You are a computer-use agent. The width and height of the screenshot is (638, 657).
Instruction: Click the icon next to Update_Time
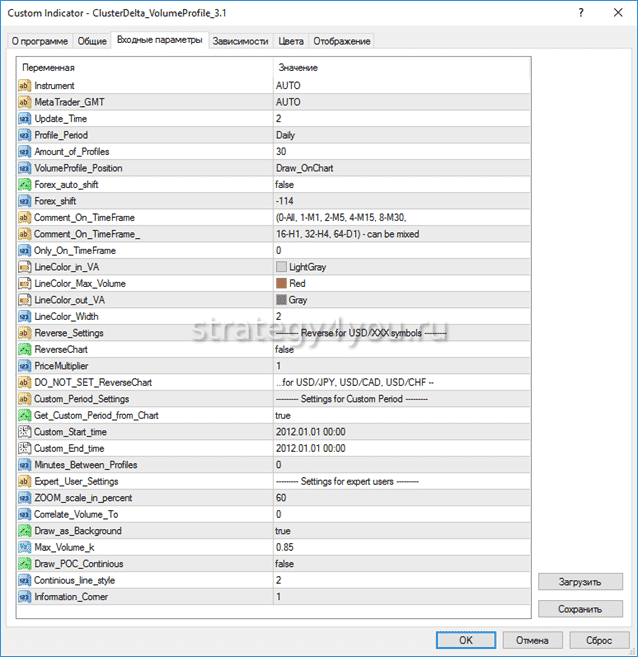[25, 119]
